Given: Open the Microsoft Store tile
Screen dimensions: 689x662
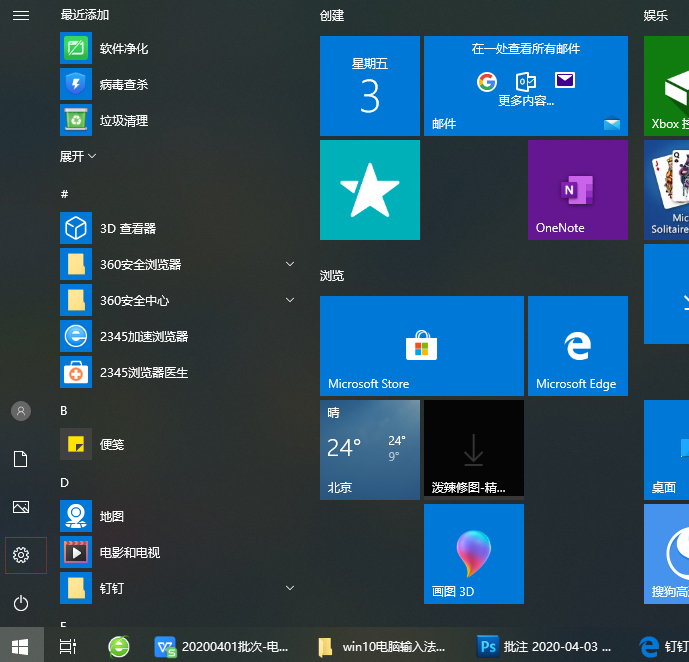Looking at the screenshot, I should (x=421, y=346).
